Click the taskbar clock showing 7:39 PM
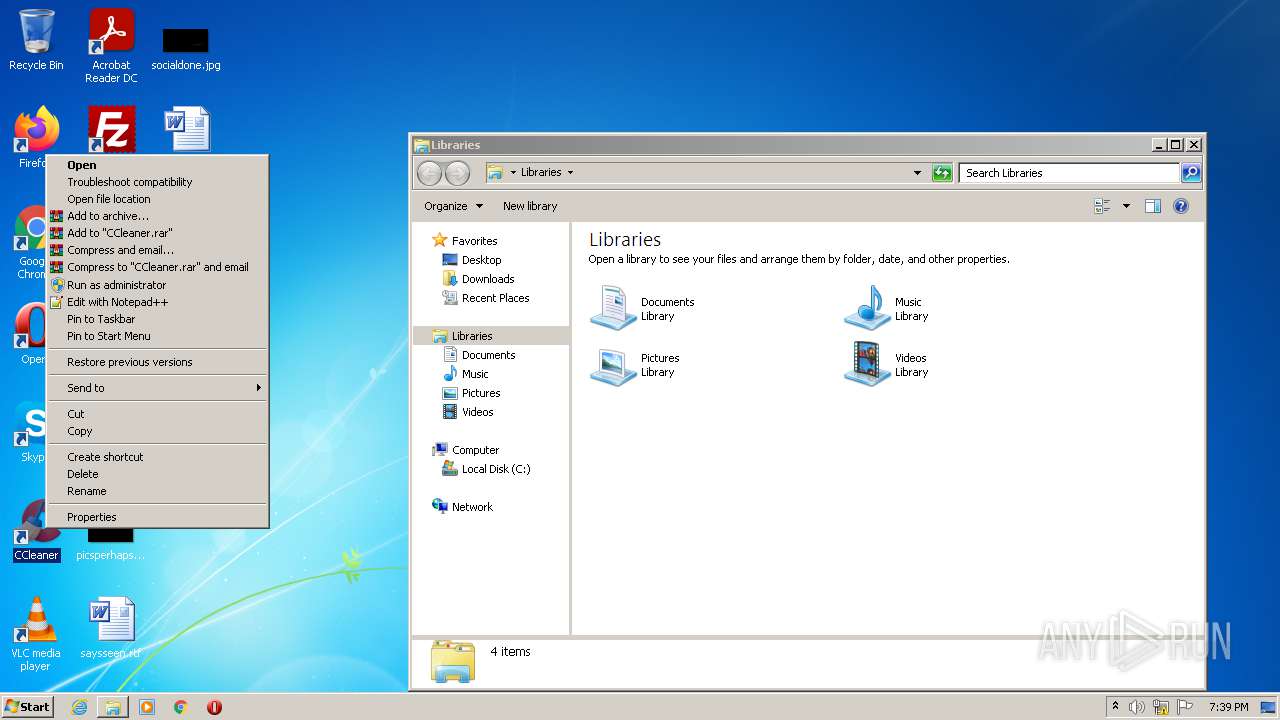Viewport: 1280px width, 720px height. tap(1228, 707)
